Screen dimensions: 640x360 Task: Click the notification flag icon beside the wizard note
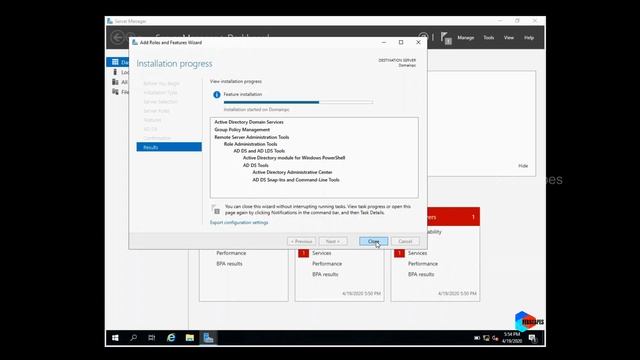[216, 210]
